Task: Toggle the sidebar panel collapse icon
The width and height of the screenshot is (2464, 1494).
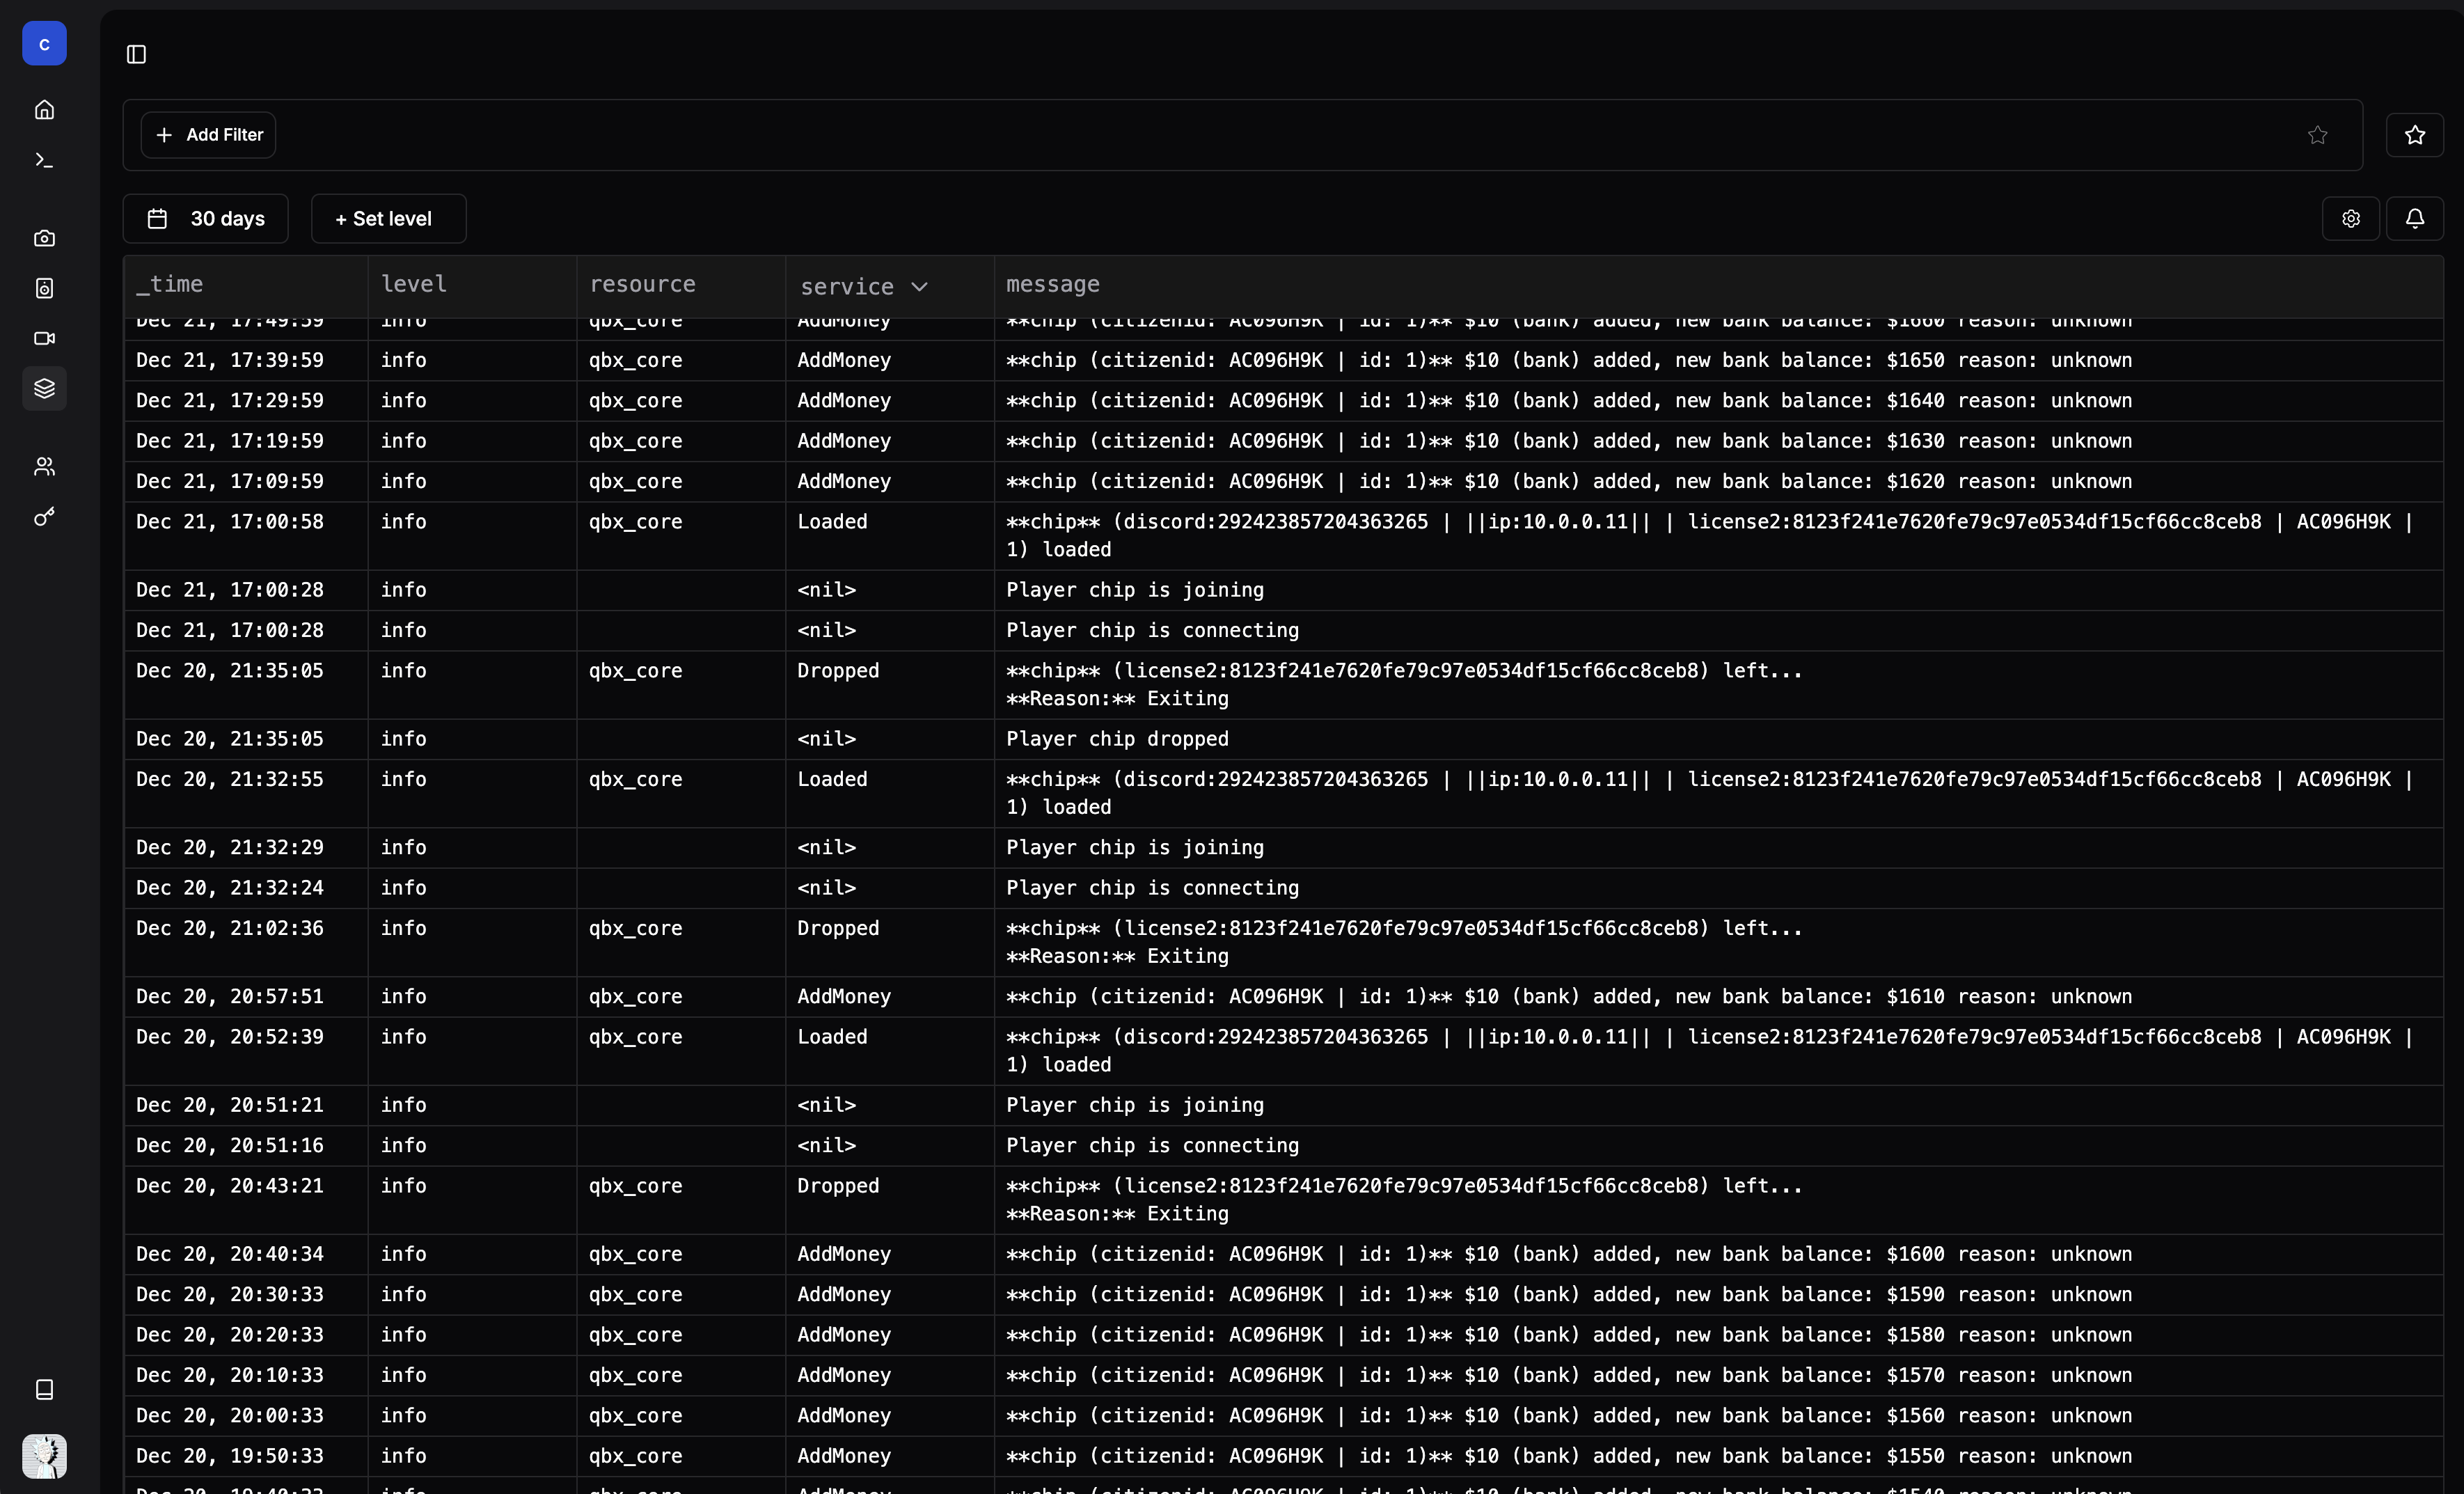Action: 137,54
